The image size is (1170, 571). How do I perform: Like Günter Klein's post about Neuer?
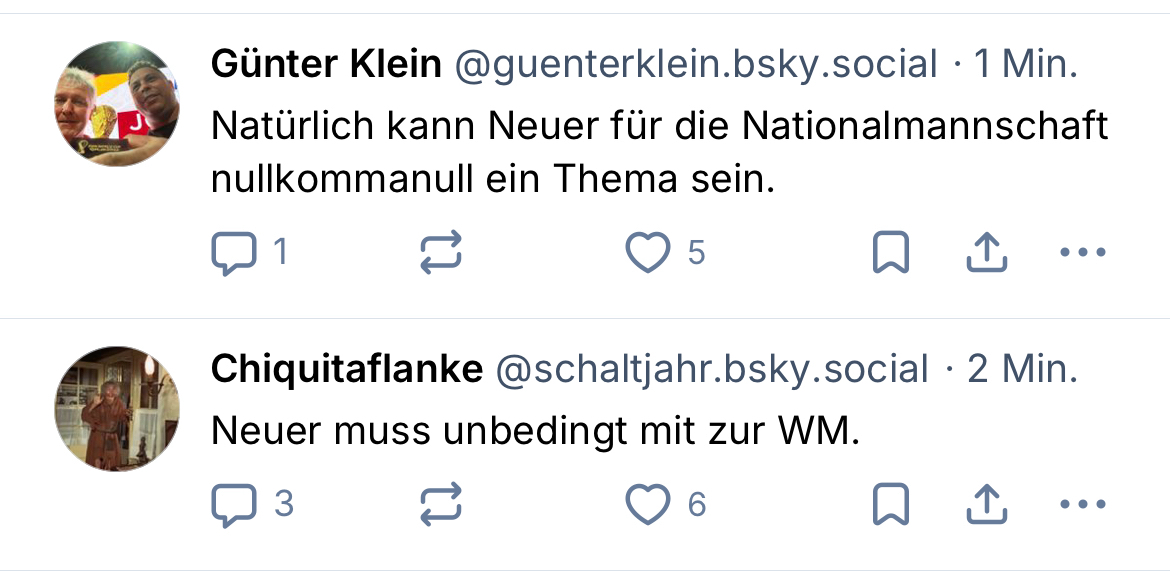coord(647,253)
